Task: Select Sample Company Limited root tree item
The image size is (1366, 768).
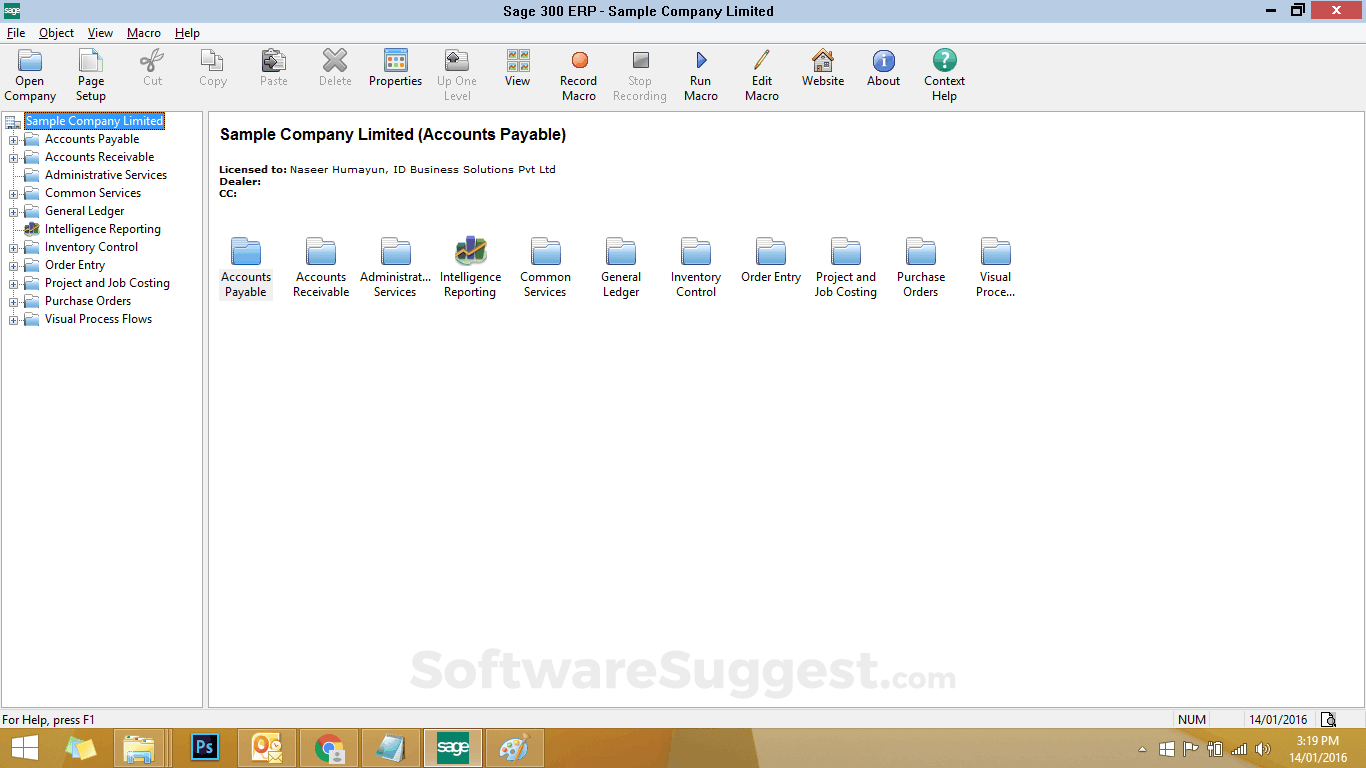Action: [x=94, y=121]
